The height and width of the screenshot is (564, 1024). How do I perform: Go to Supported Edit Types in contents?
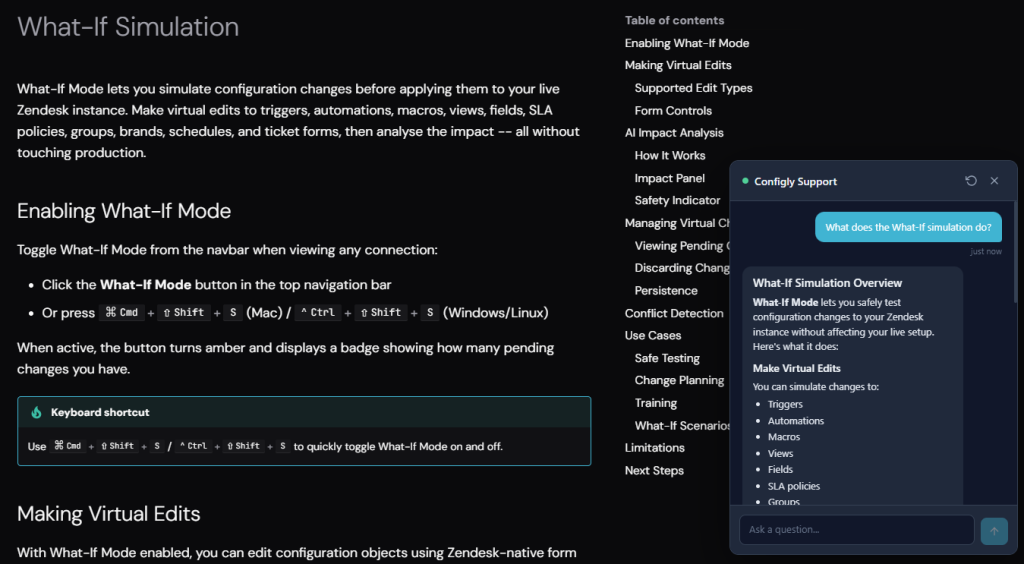click(693, 88)
